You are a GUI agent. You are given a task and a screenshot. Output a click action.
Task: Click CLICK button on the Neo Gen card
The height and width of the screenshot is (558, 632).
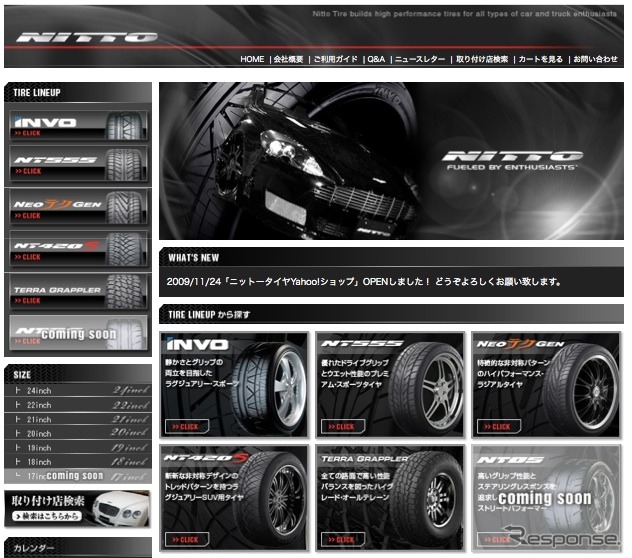tap(499, 427)
